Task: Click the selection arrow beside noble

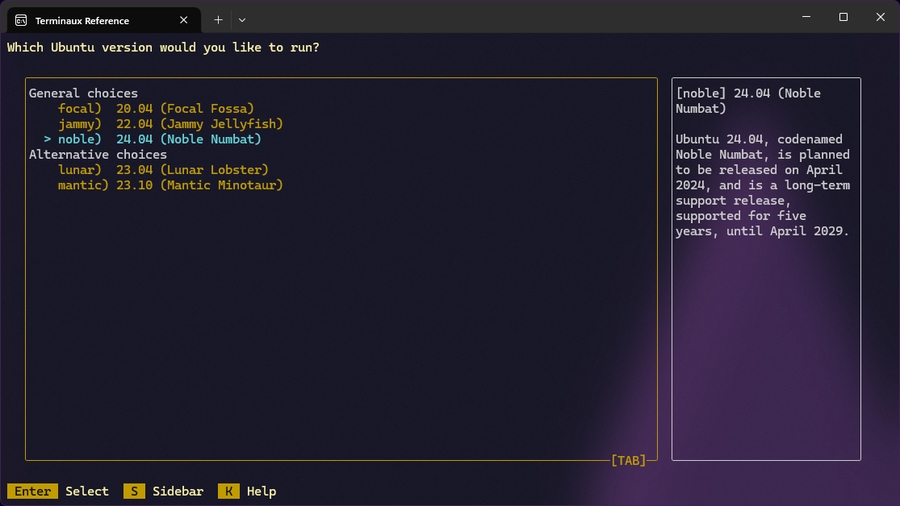Action: [x=47, y=139]
